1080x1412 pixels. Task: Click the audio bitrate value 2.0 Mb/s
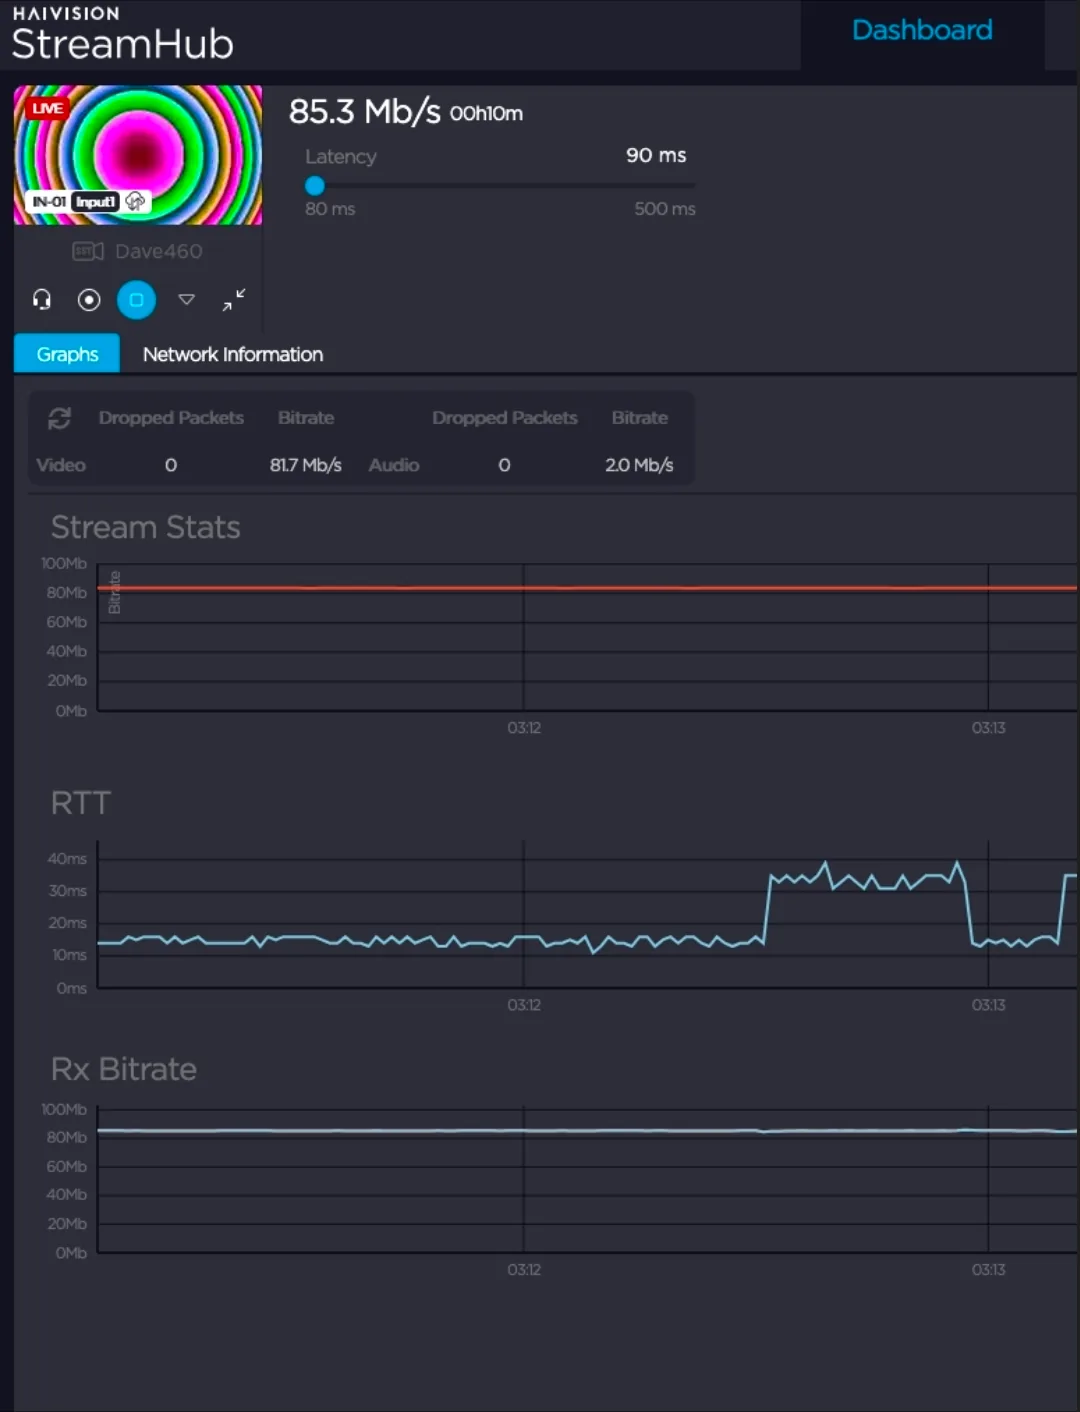click(639, 465)
